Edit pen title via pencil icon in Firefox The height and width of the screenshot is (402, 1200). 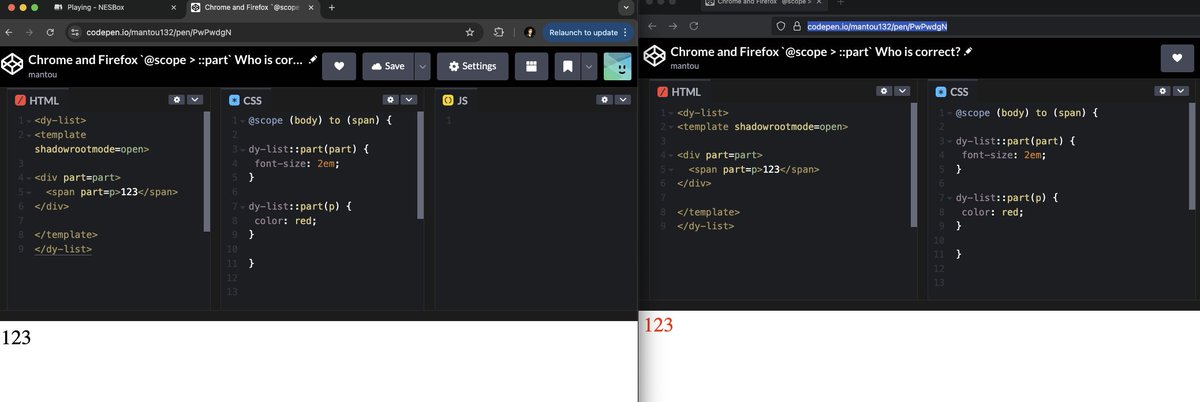[967, 50]
